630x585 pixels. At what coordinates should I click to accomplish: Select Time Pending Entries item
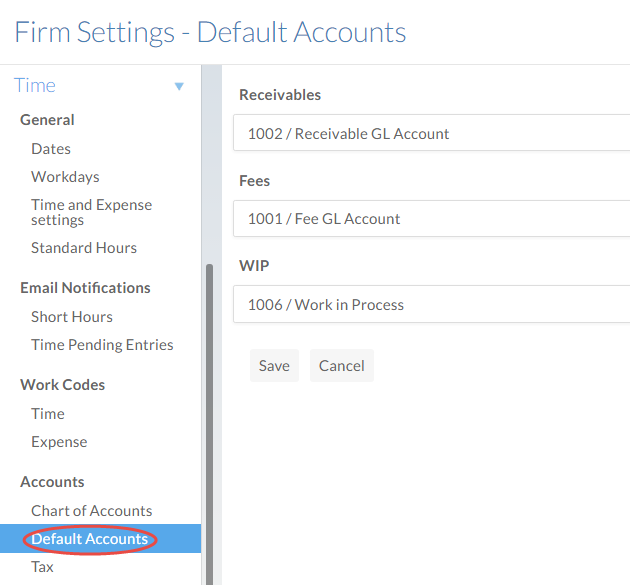pyautogui.click(x=102, y=344)
